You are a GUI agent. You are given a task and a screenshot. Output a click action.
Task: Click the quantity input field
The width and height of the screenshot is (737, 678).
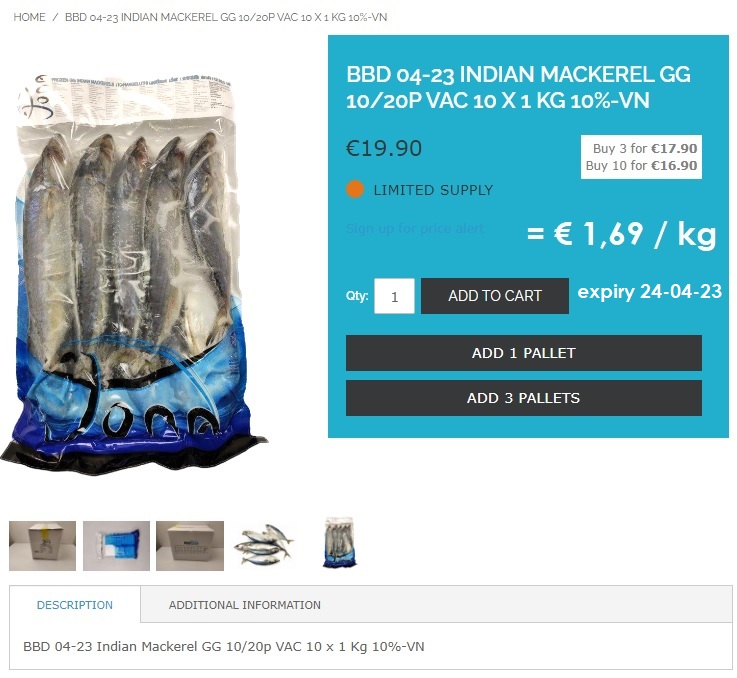tap(394, 296)
